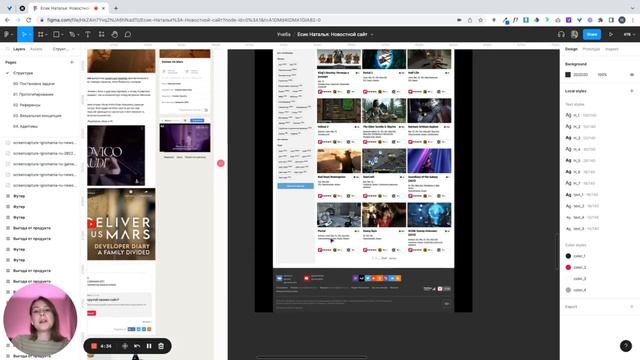Click the Chrome back arrow
Image resolution: width=640 pixels, height=360 pixels.
click(7, 20)
